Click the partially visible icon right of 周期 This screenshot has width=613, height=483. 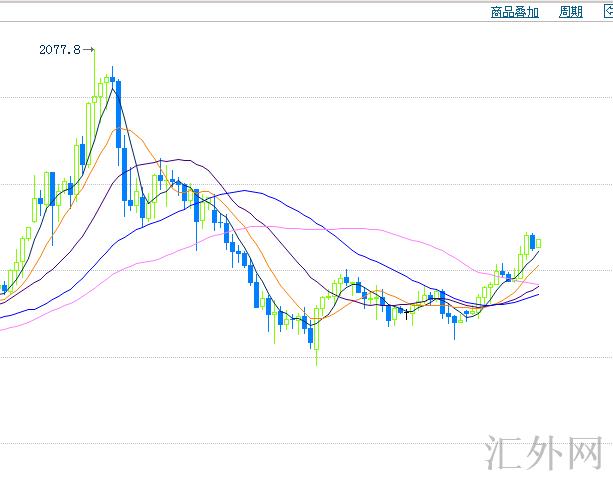click(606, 12)
